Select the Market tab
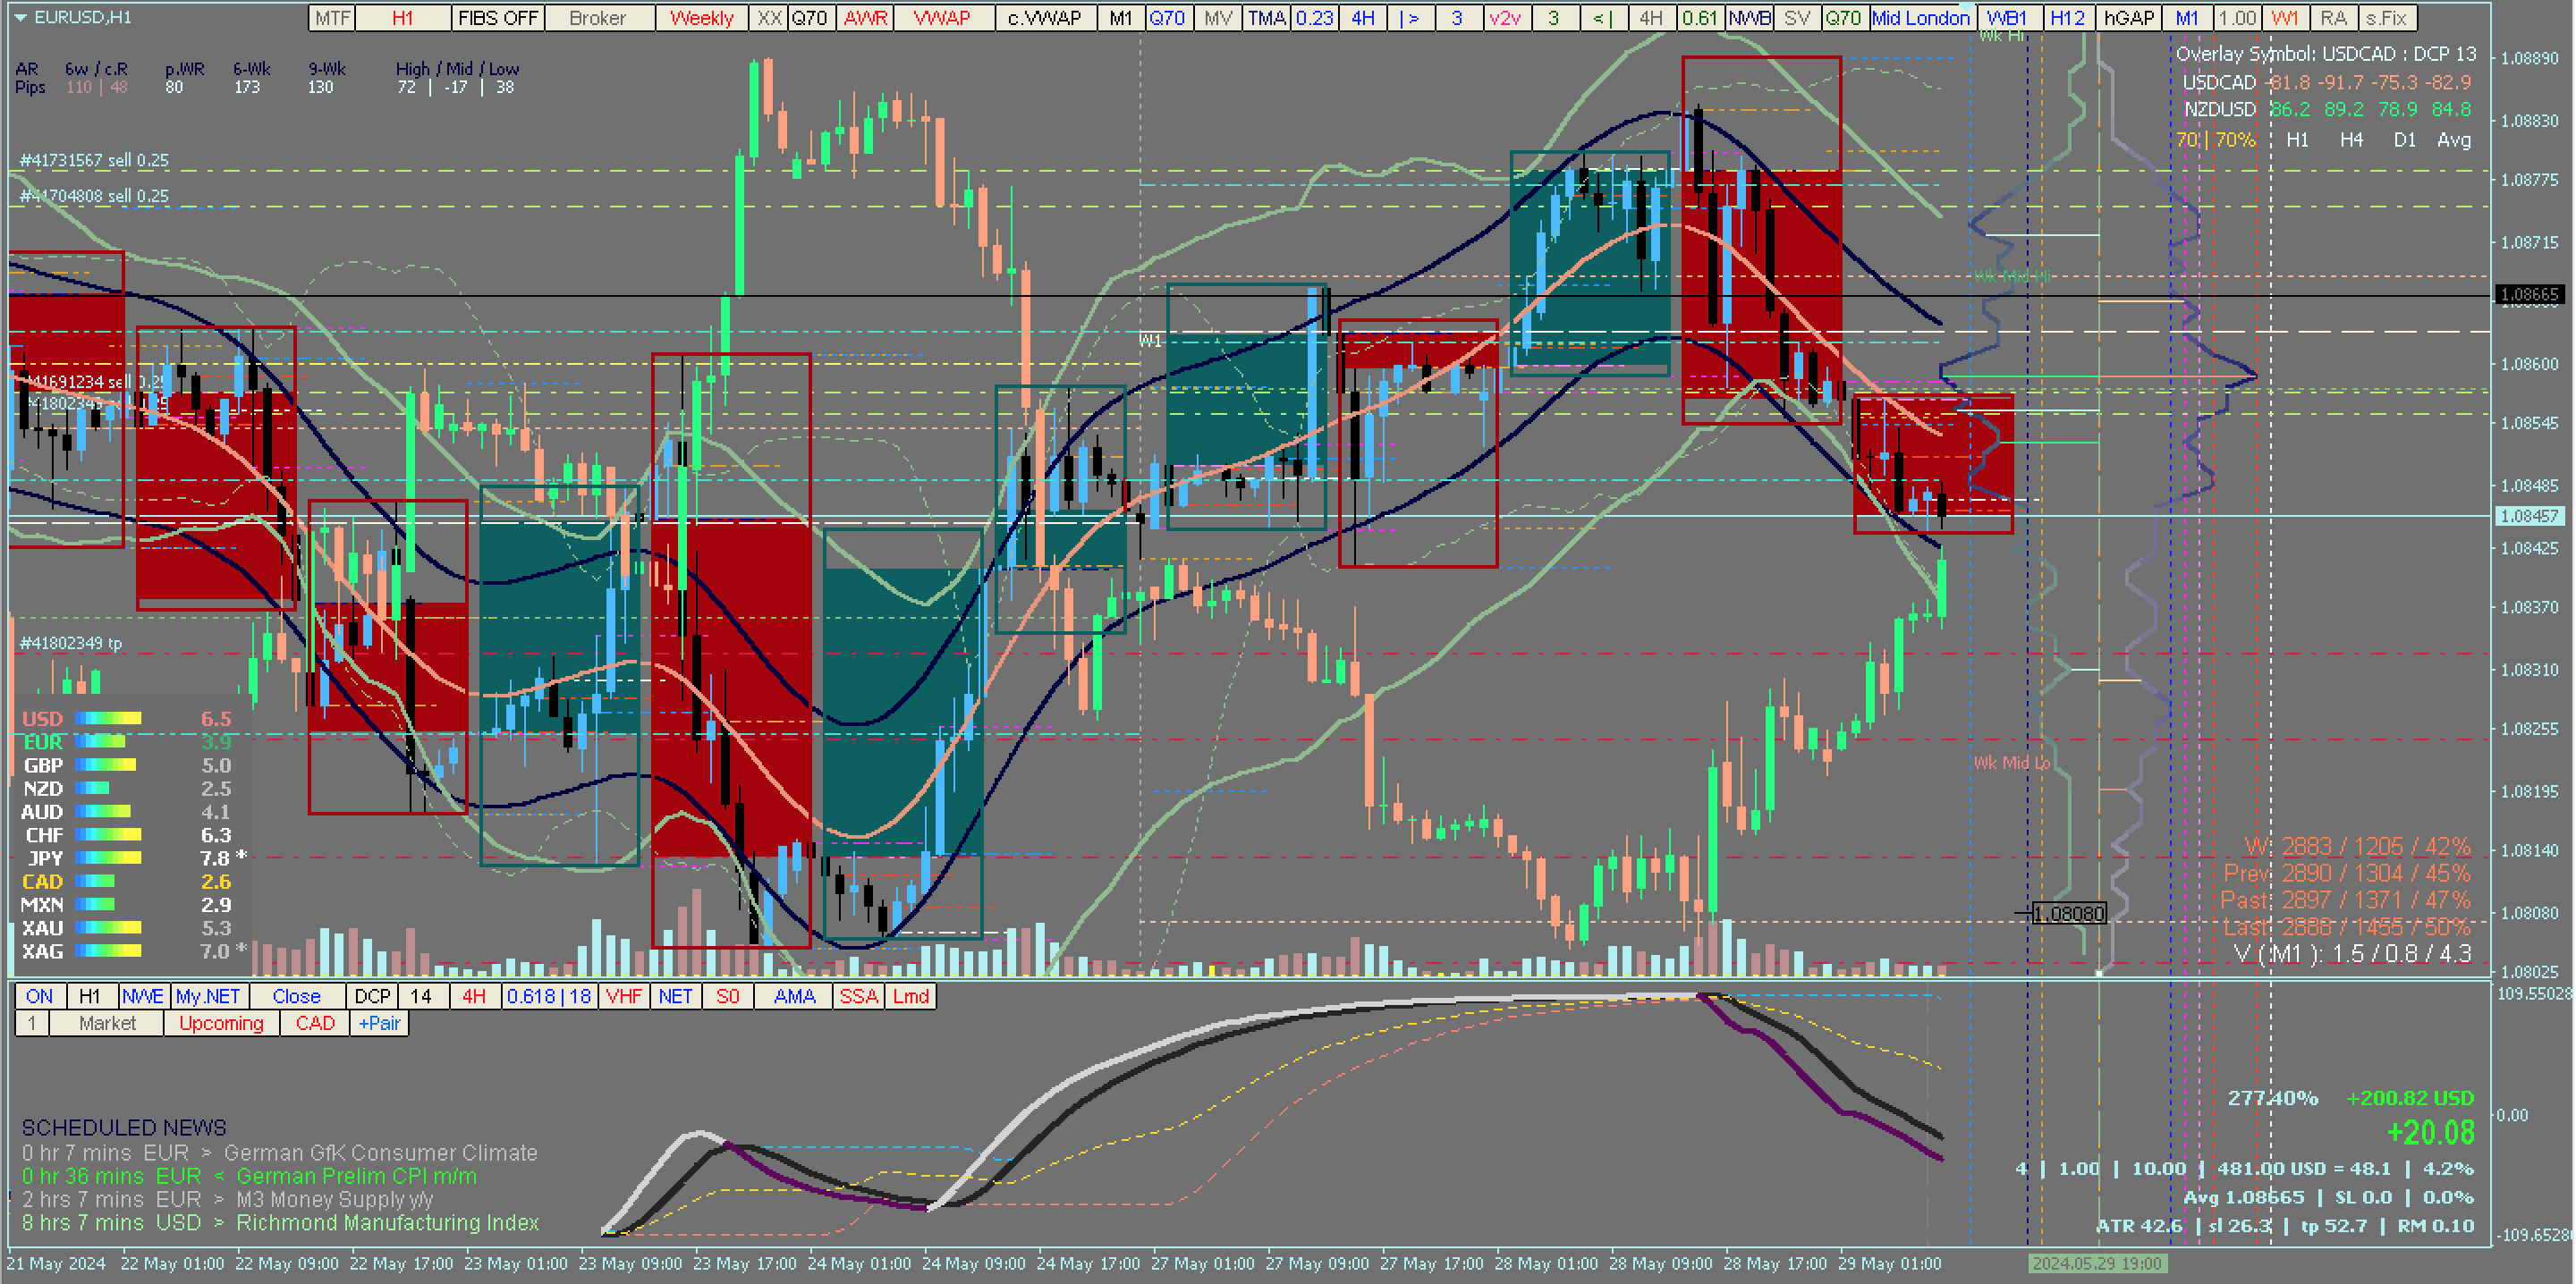Screen dimensions: 2576x1284 107,1024
